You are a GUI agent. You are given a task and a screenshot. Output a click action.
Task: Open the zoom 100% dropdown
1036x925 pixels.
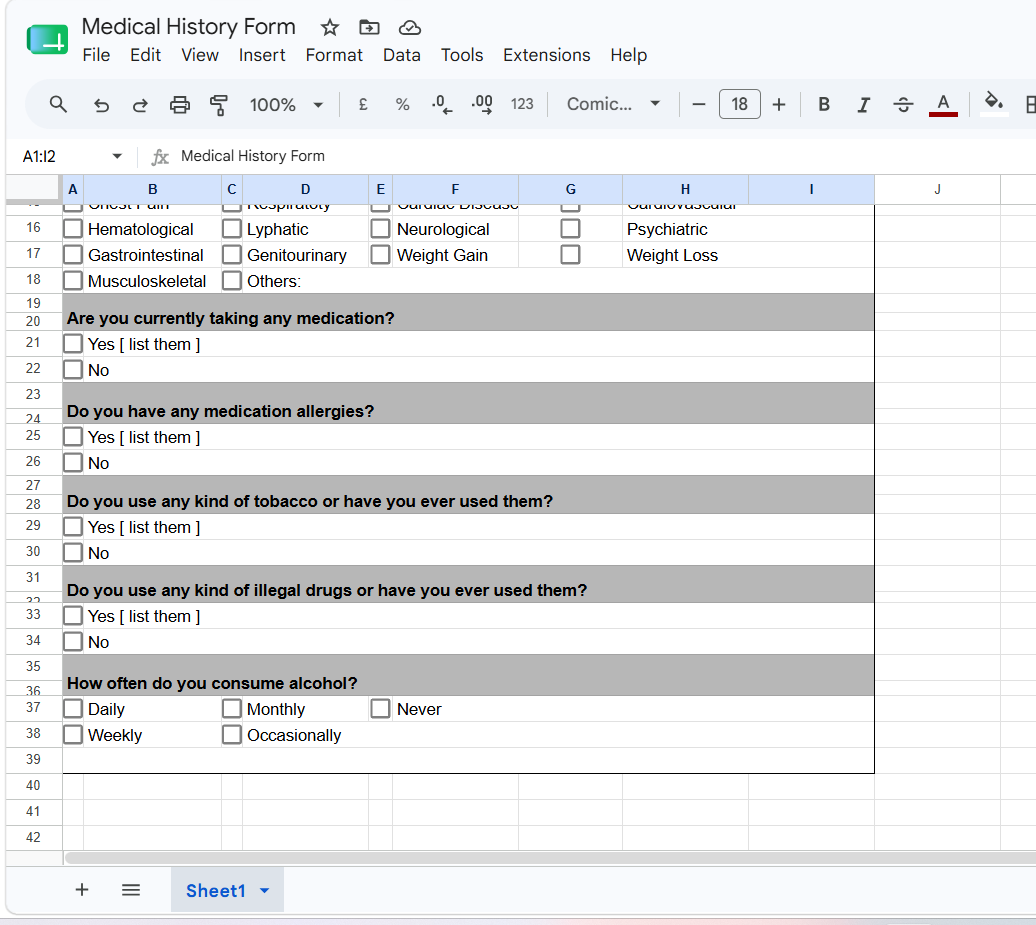[286, 104]
